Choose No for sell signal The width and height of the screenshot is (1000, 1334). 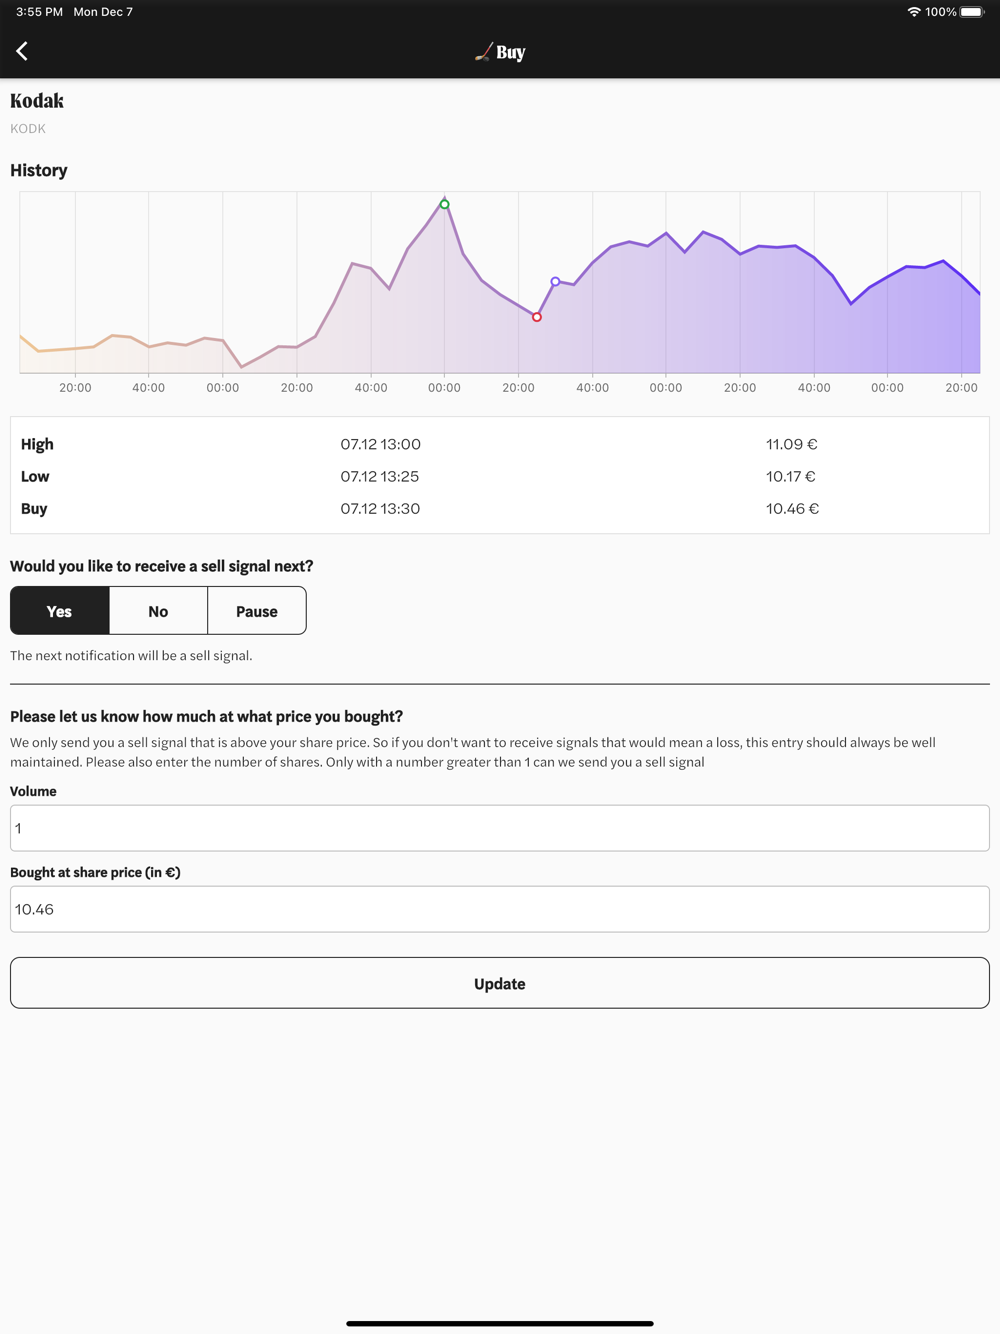158,611
